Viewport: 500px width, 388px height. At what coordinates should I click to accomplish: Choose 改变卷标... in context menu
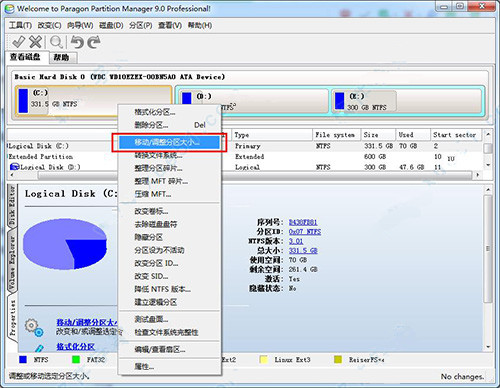170,211
